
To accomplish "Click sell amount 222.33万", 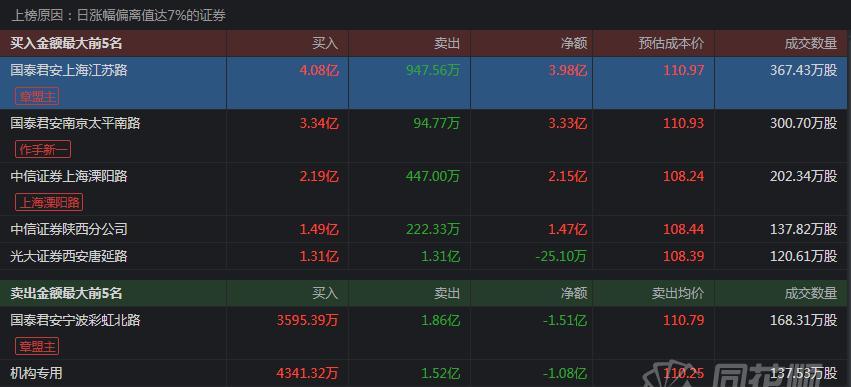I will pos(433,229).
